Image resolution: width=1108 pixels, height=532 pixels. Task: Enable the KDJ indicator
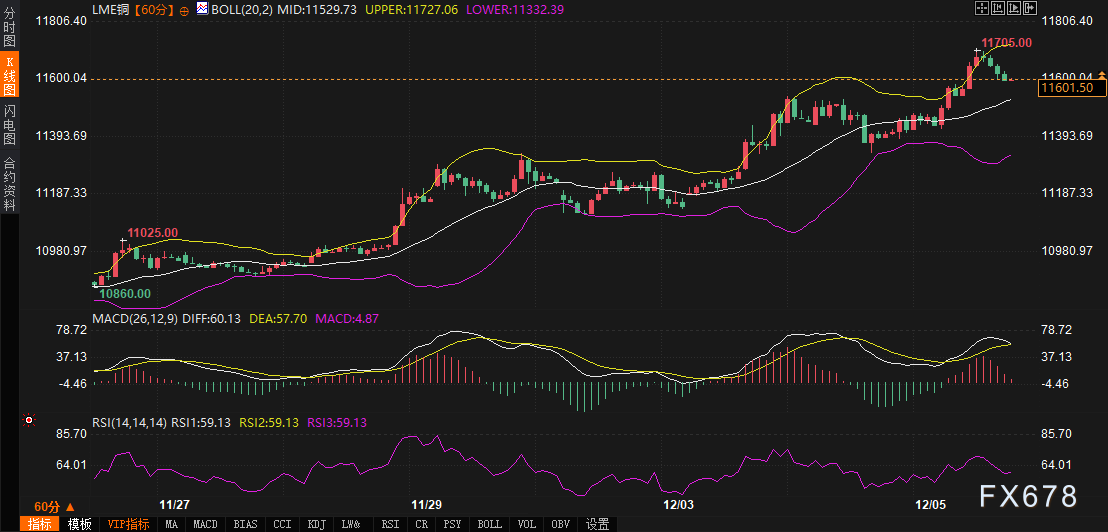pos(316,524)
